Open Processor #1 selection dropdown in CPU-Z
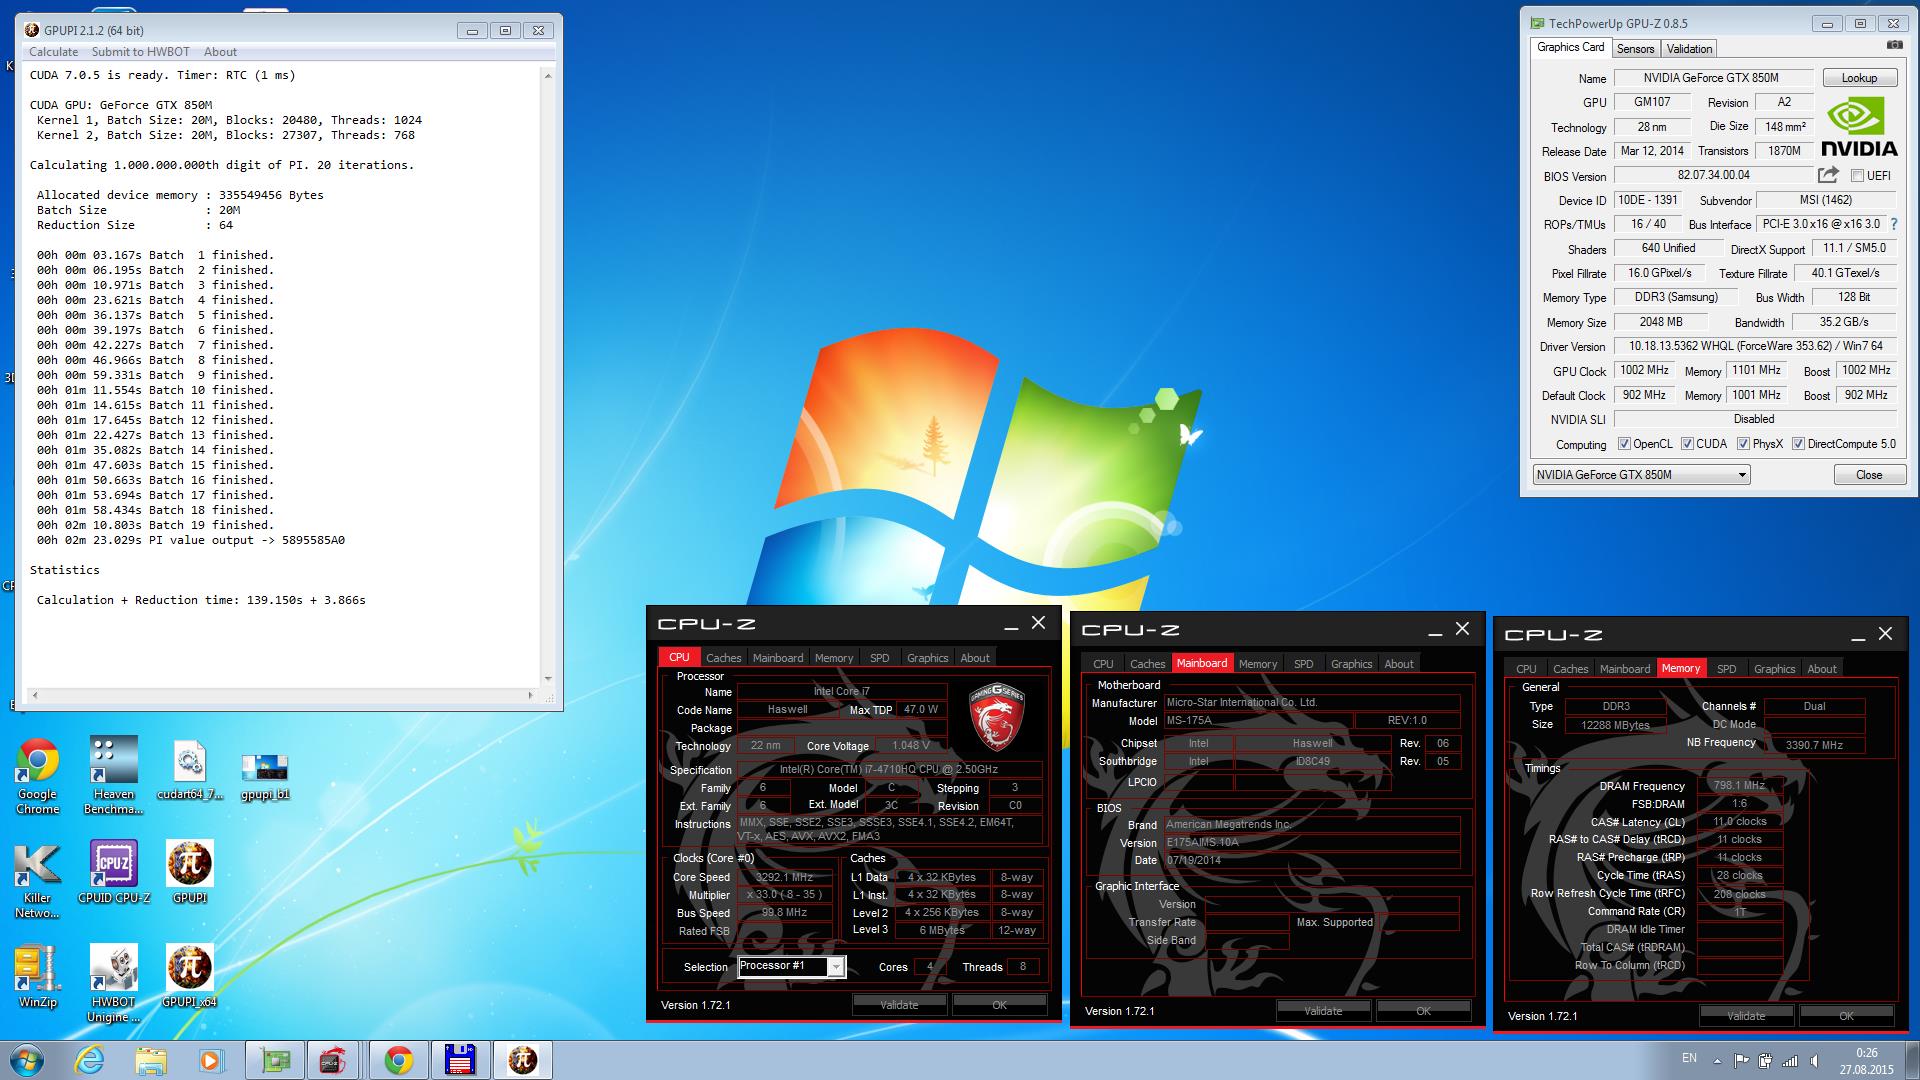1920x1080 pixels. (791, 966)
